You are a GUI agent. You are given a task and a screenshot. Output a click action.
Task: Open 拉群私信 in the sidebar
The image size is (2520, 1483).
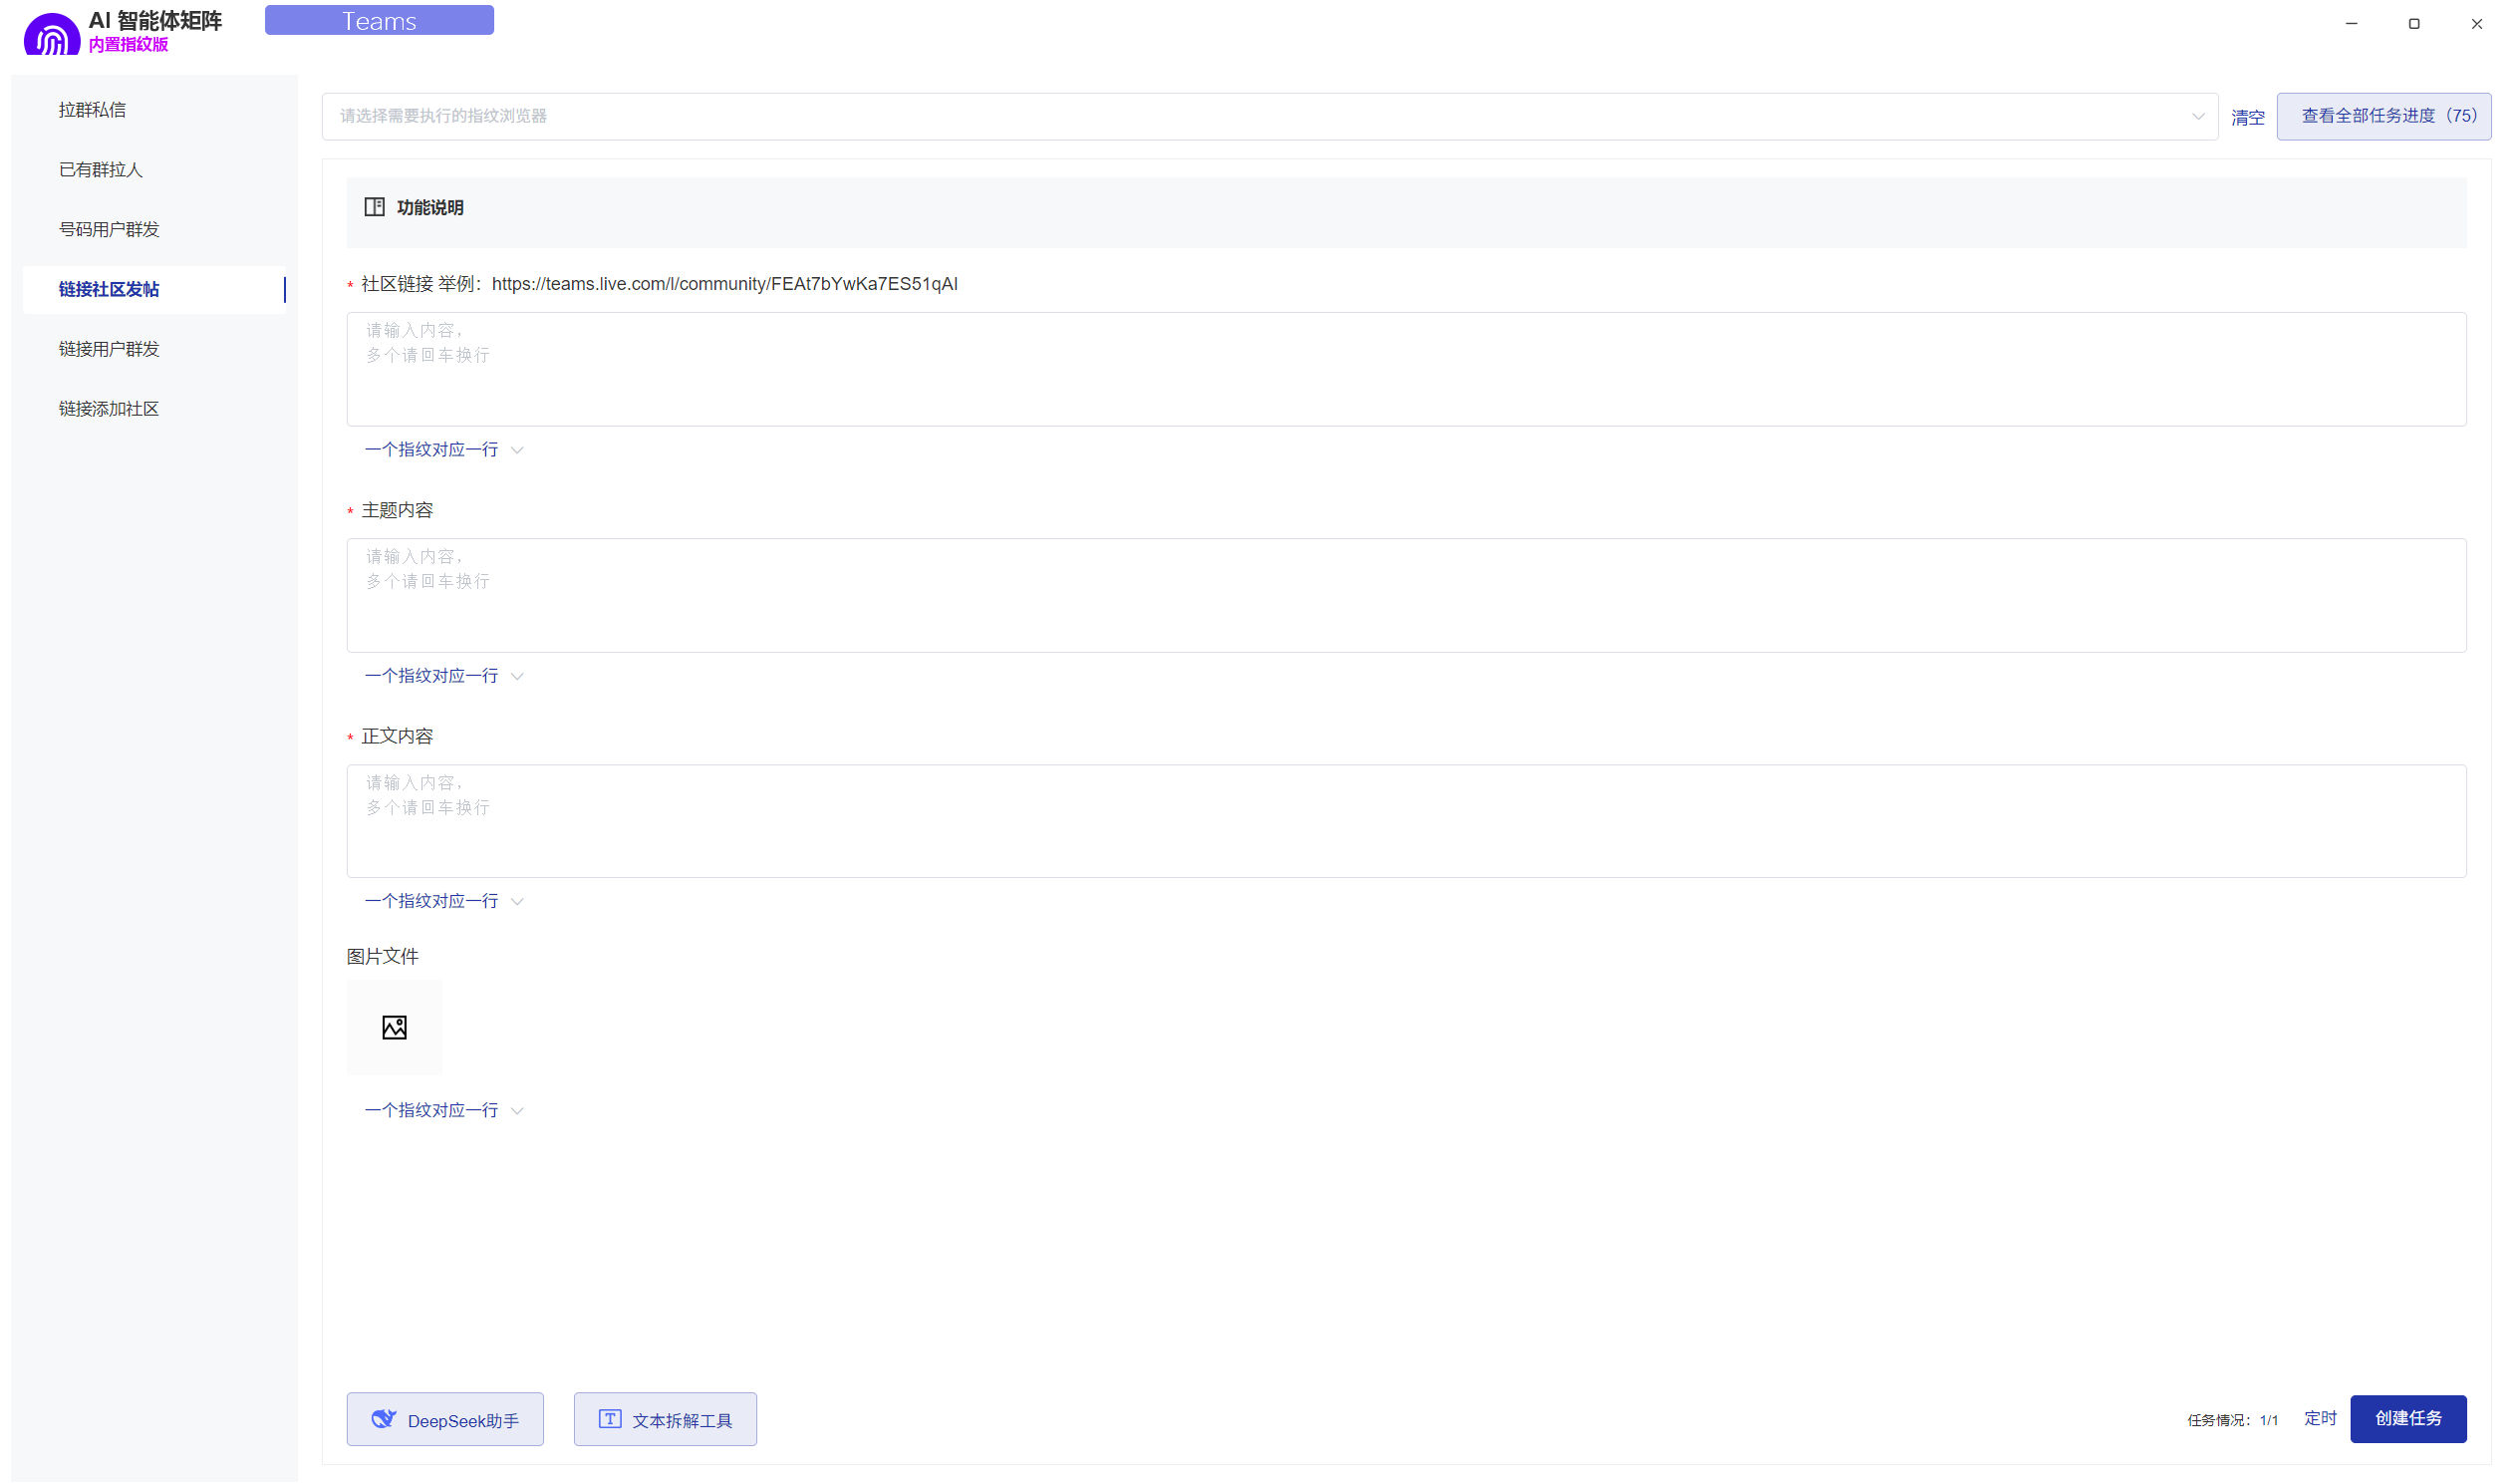(92, 110)
